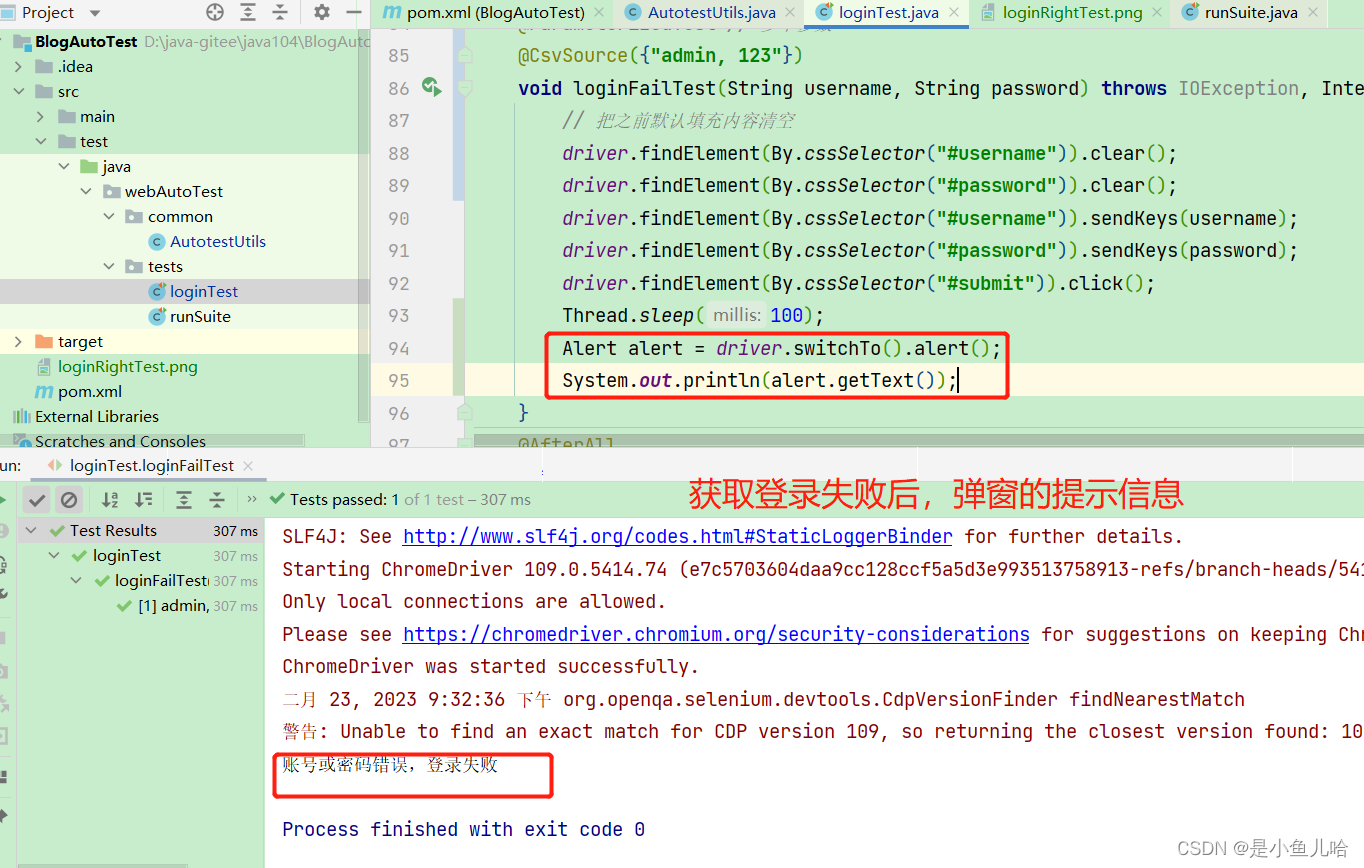This screenshot has height=868, width=1364.
Task: Open the Project view dropdown
Action: coord(96,13)
